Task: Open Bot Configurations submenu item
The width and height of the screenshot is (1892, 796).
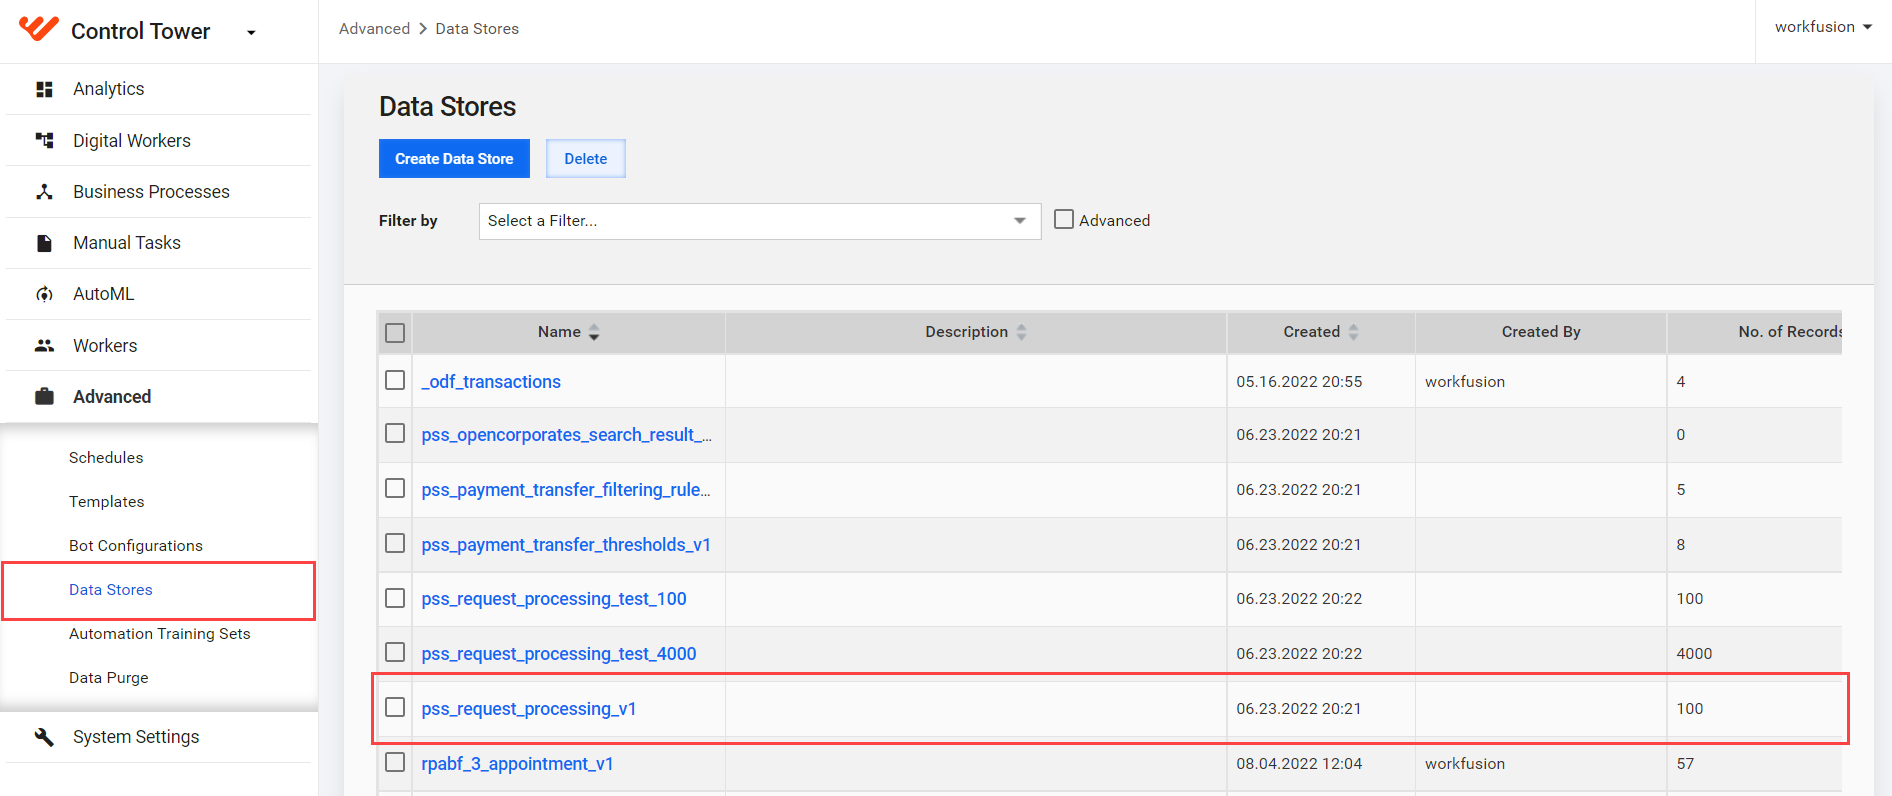Action: point(136,546)
